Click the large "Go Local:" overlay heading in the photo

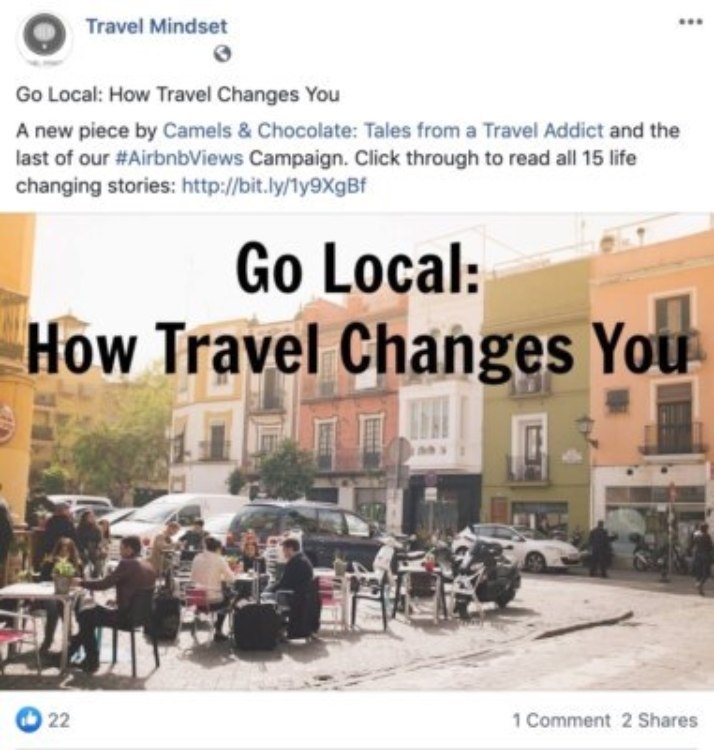point(357,267)
